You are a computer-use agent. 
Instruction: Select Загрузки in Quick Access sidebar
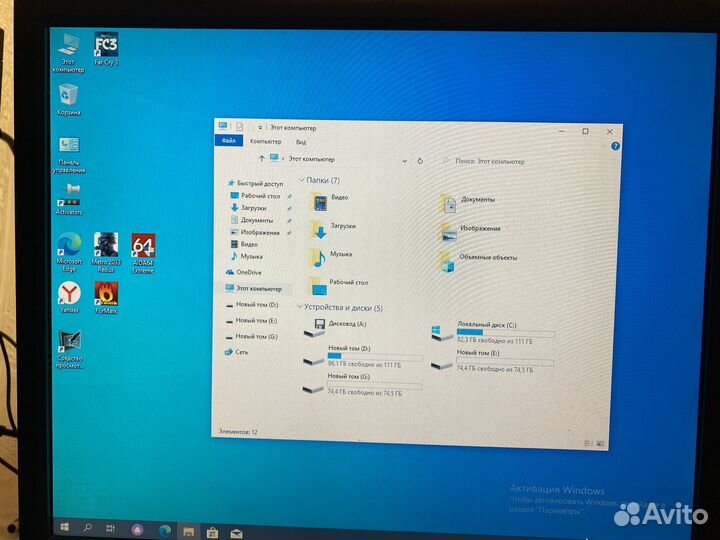(253, 208)
